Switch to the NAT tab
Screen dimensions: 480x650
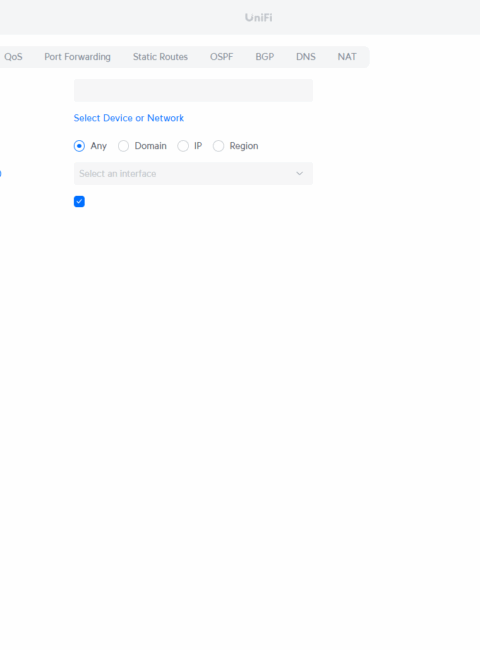pos(347,57)
